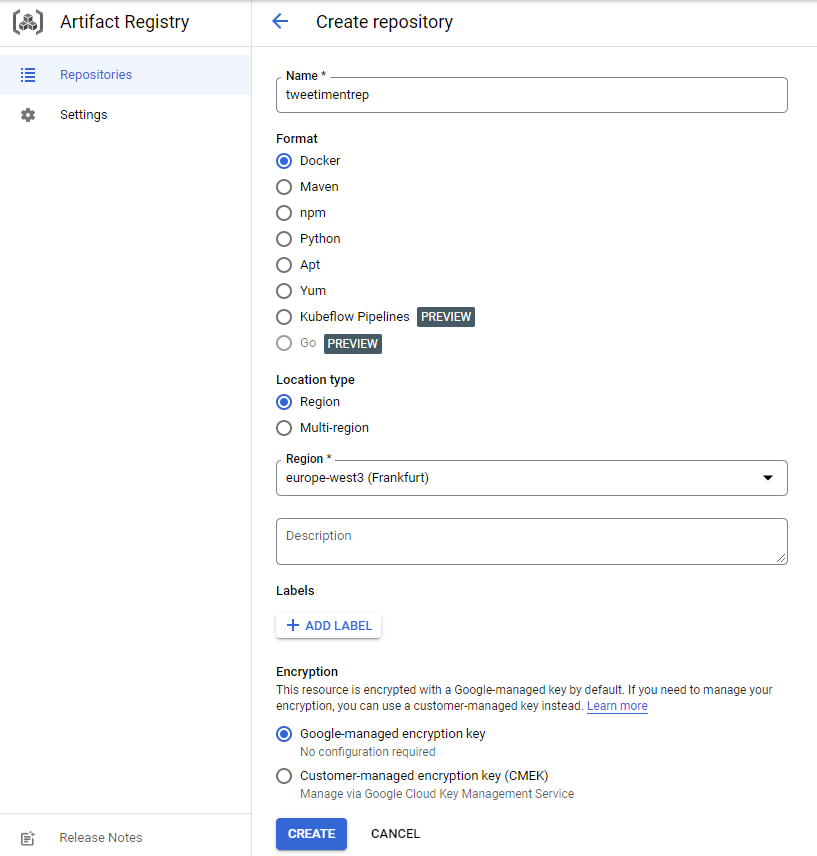This screenshot has width=817, height=856.
Task: Click into the Name text field
Action: coord(530,95)
